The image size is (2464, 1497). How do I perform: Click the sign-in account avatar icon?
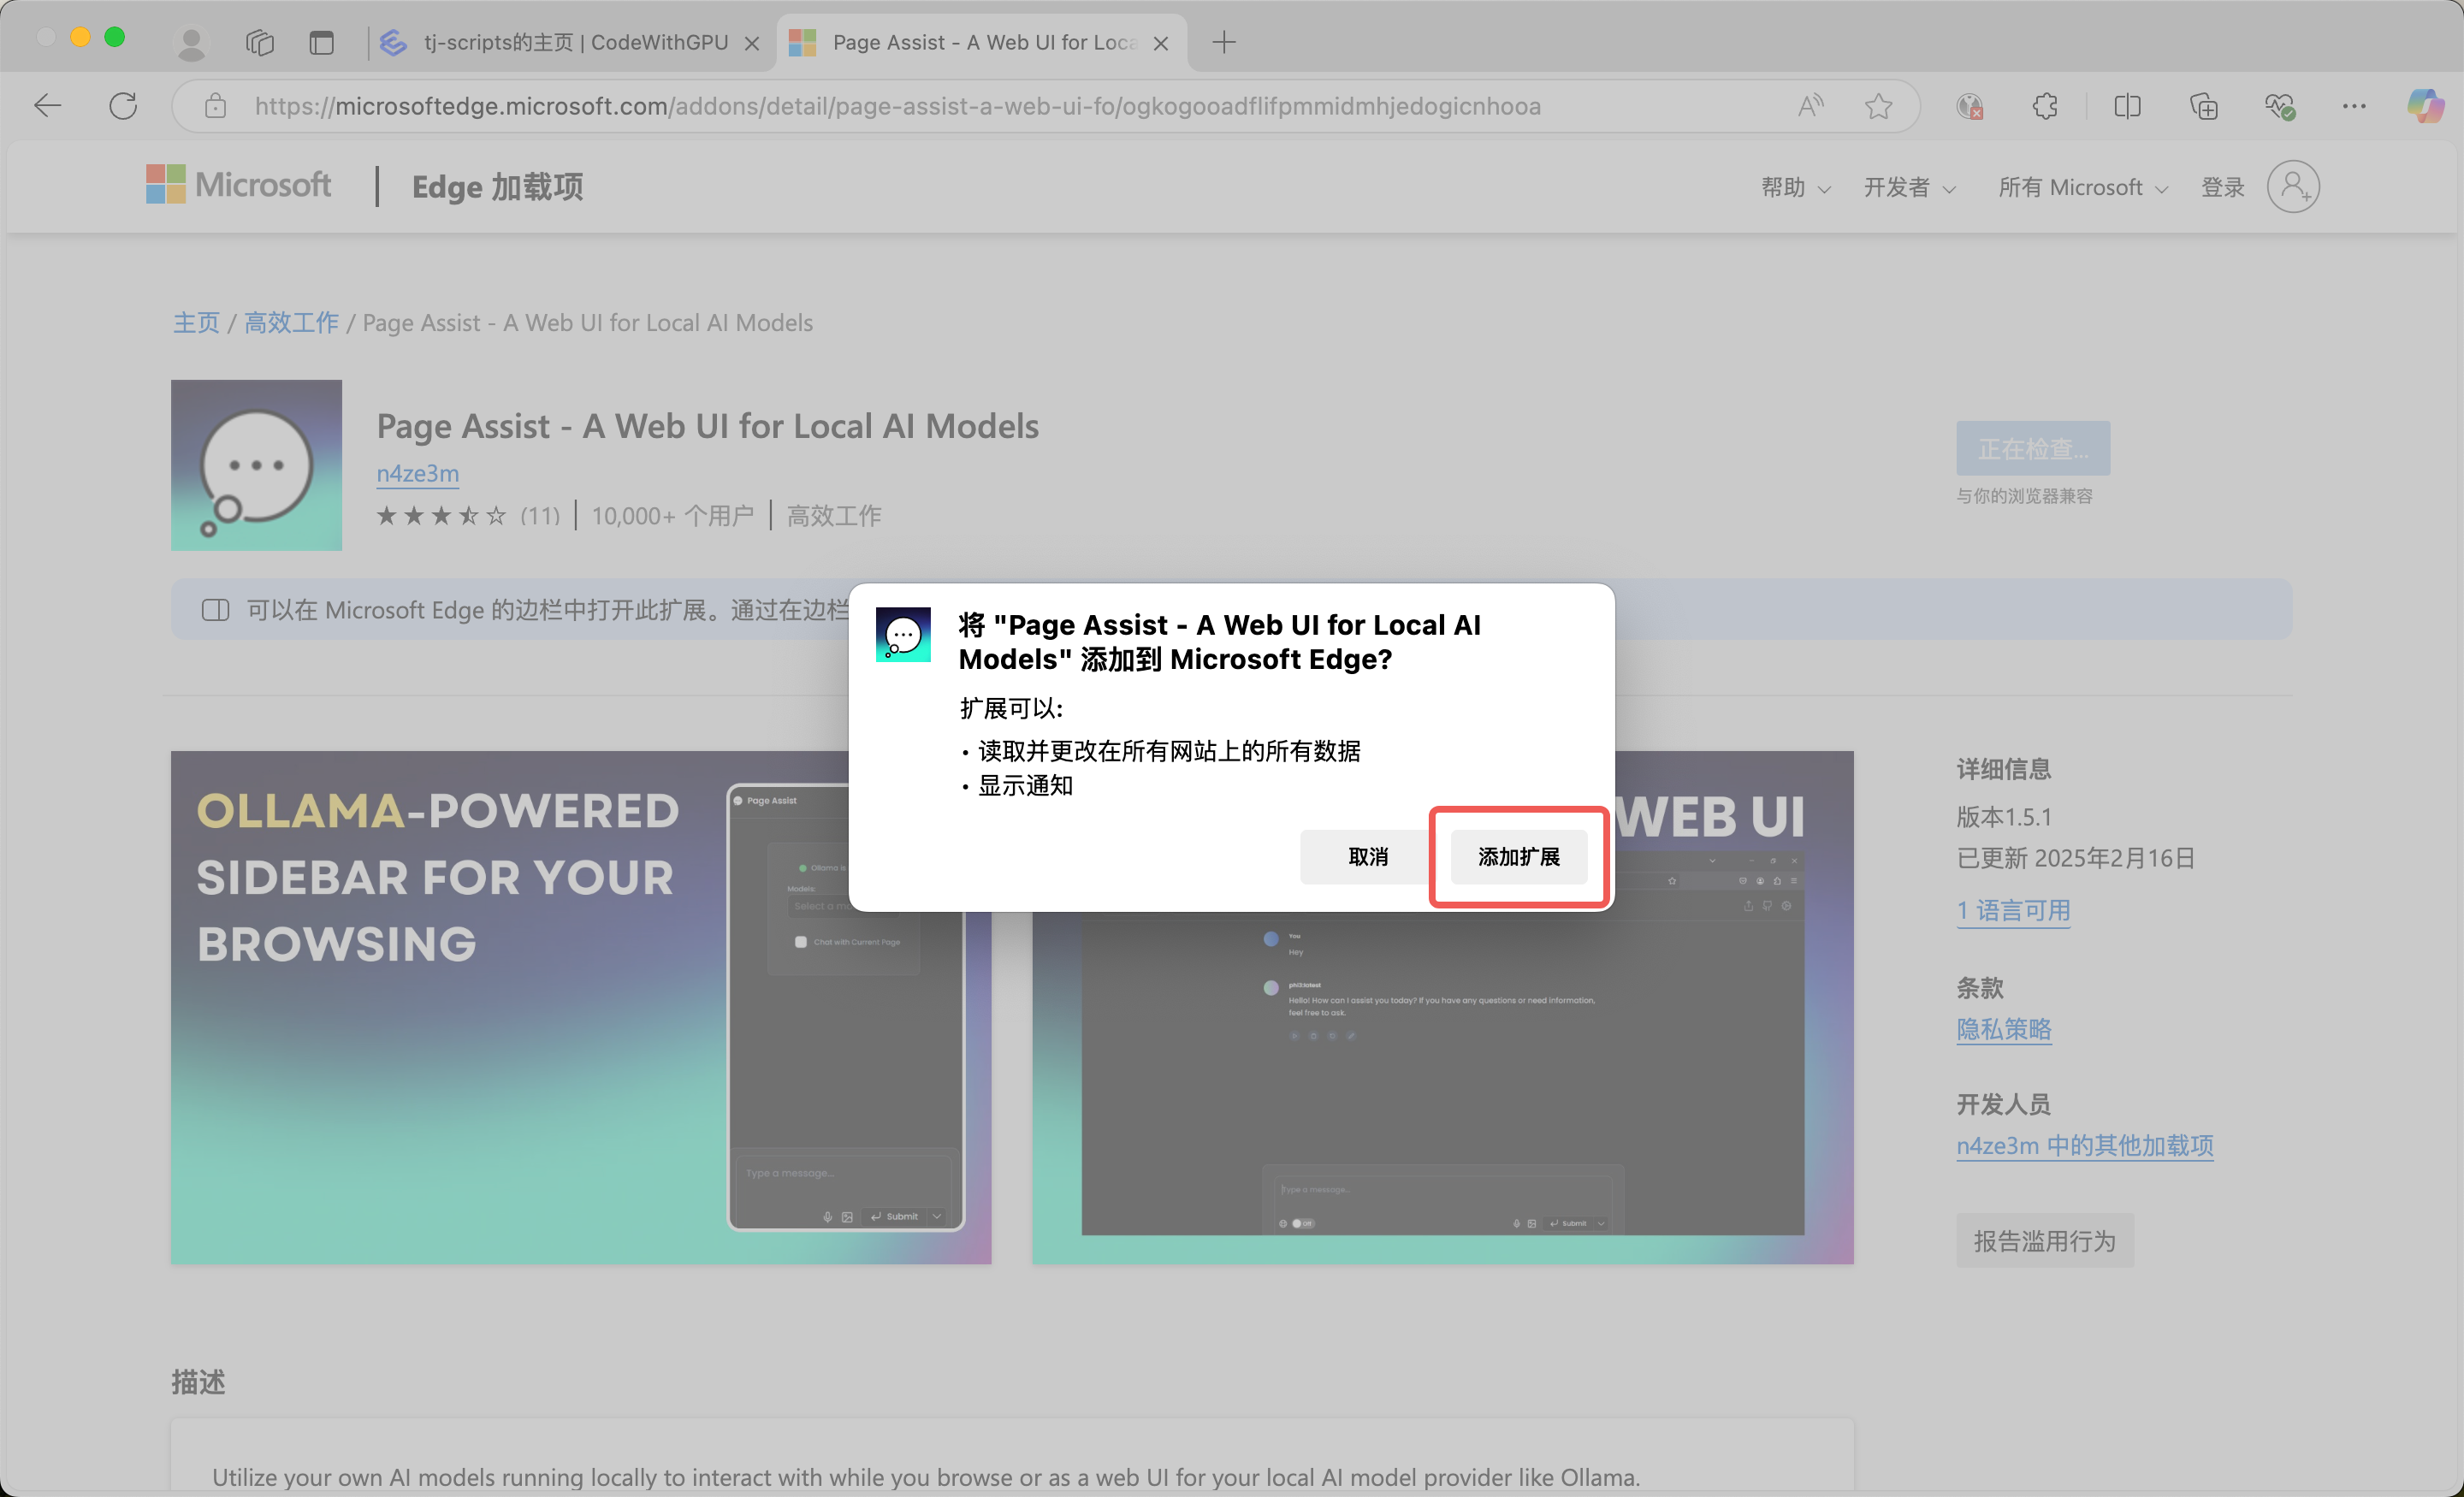(2293, 187)
